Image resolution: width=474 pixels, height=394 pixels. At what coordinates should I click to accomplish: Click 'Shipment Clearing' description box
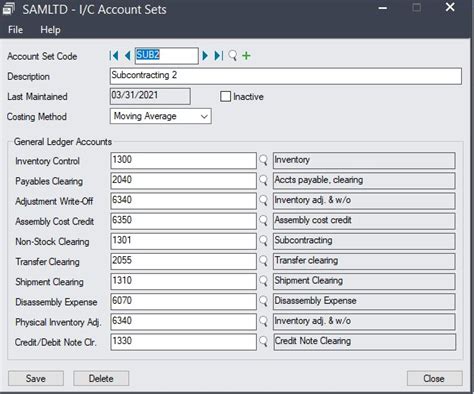click(364, 281)
